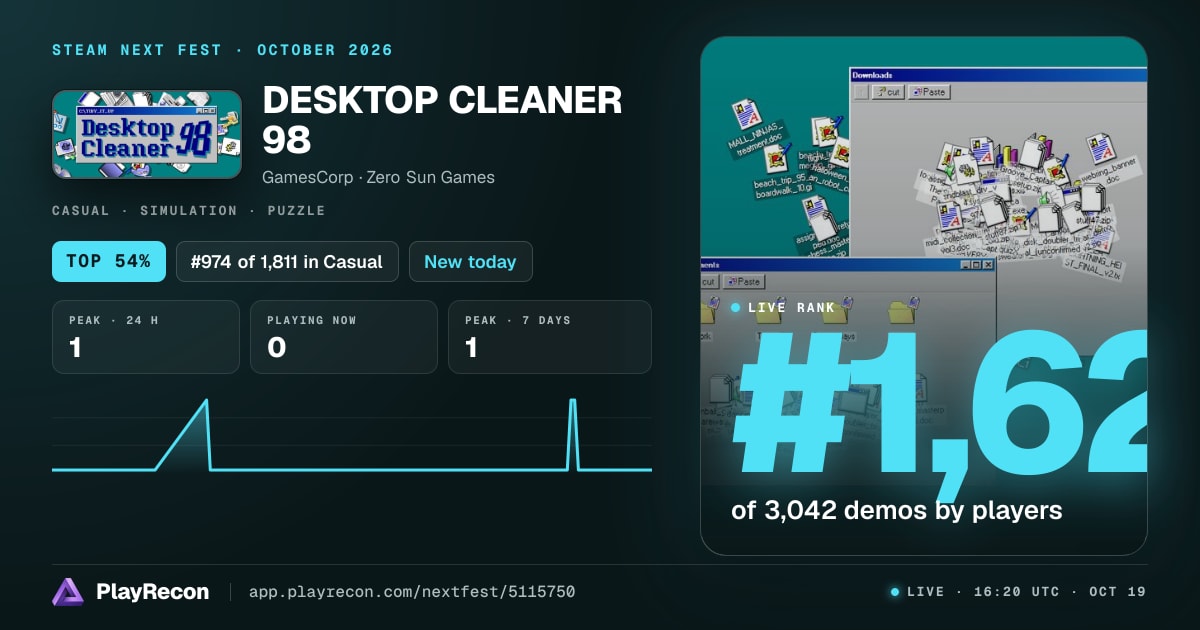
Task: Click the OCT 19 date in footer
Action: pyautogui.click(x=1117, y=592)
